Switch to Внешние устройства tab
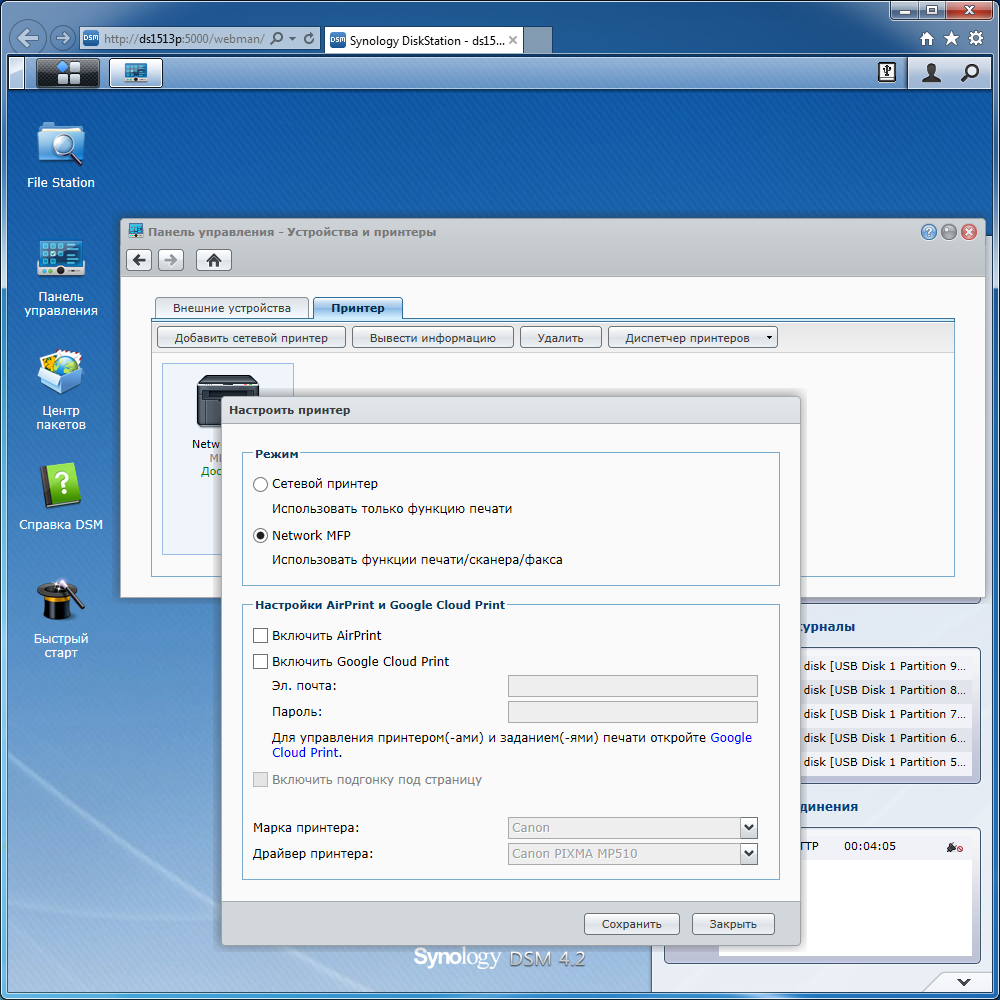Image resolution: width=1000 pixels, height=1000 pixels. [232, 308]
